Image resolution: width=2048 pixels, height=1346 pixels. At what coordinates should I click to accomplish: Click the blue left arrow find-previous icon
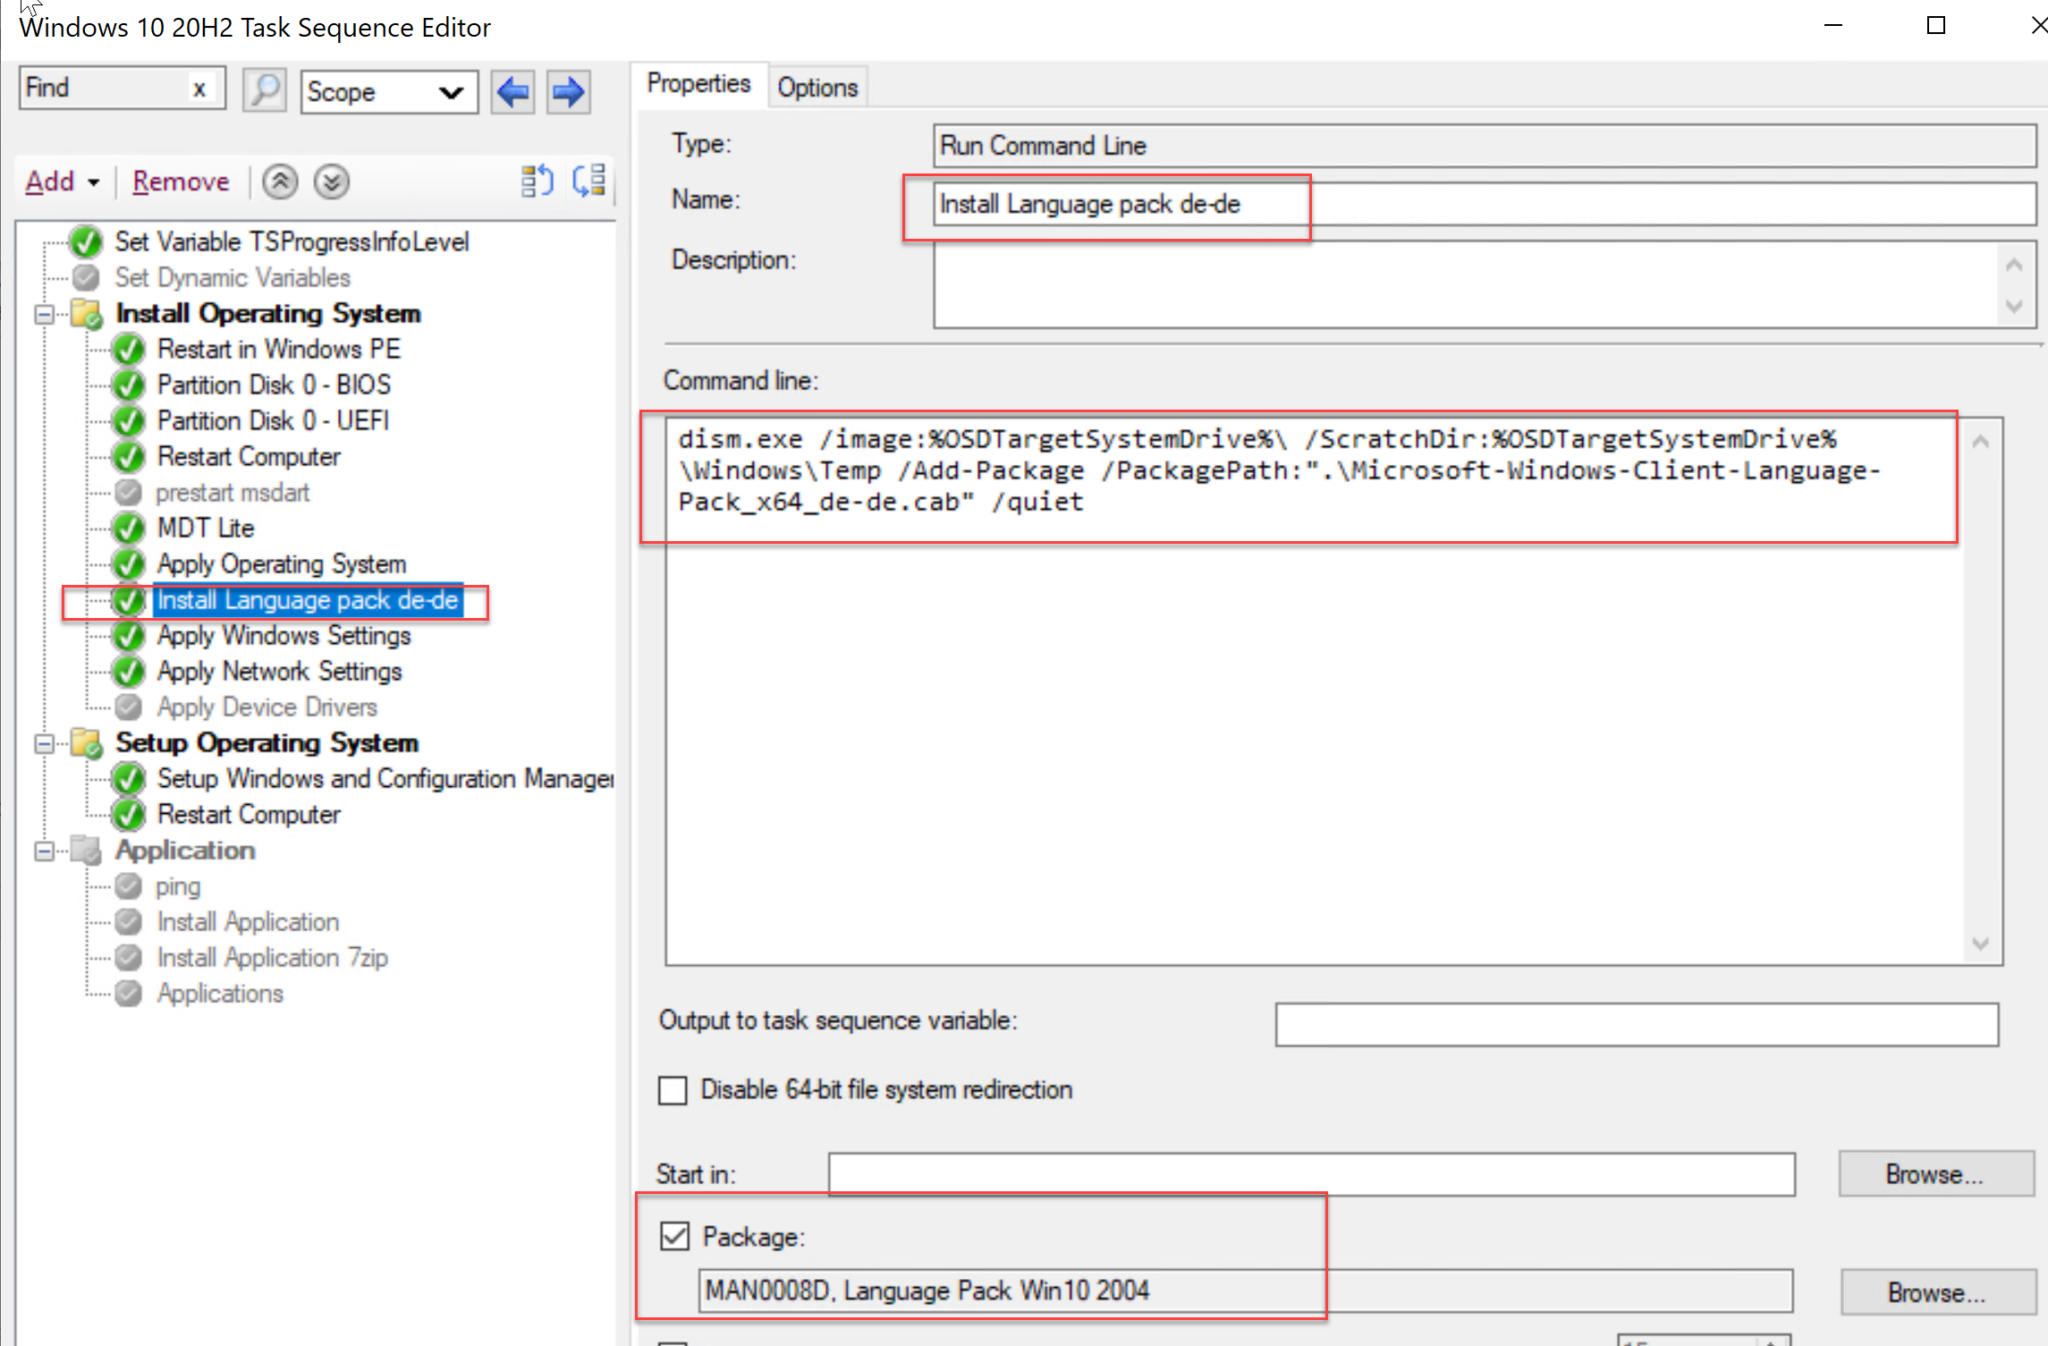(513, 92)
